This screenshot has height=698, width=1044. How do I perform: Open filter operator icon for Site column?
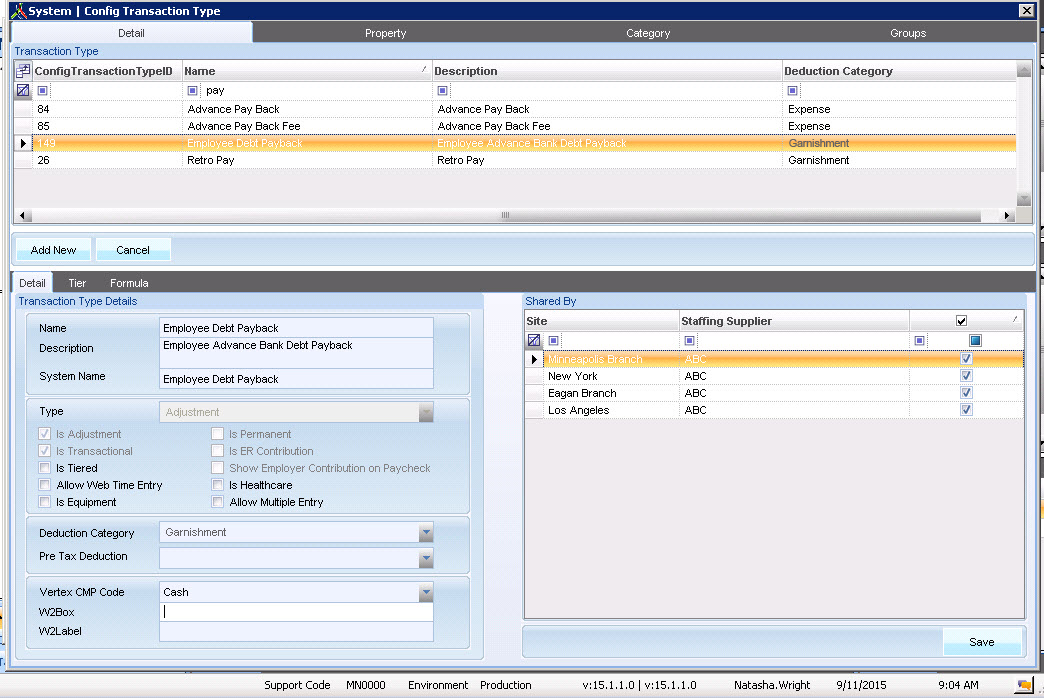tap(553, 340)
